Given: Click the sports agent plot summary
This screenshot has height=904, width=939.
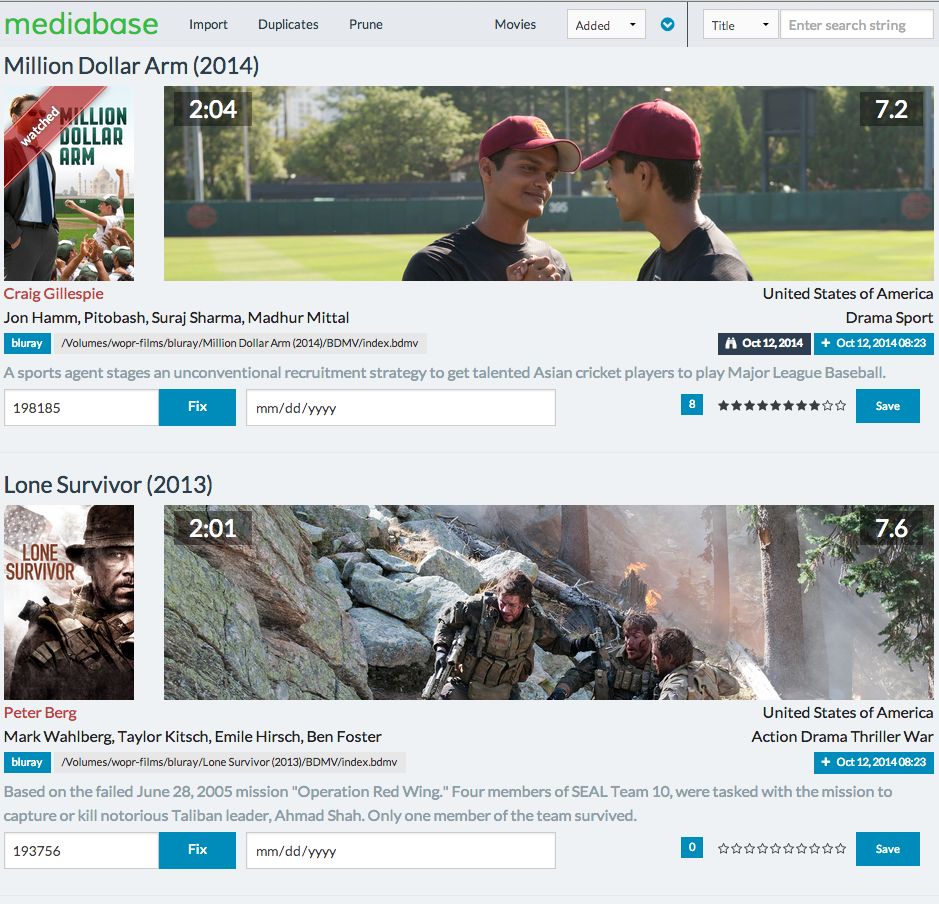Looking at the screenshot, I should click(x=444, y=372).
